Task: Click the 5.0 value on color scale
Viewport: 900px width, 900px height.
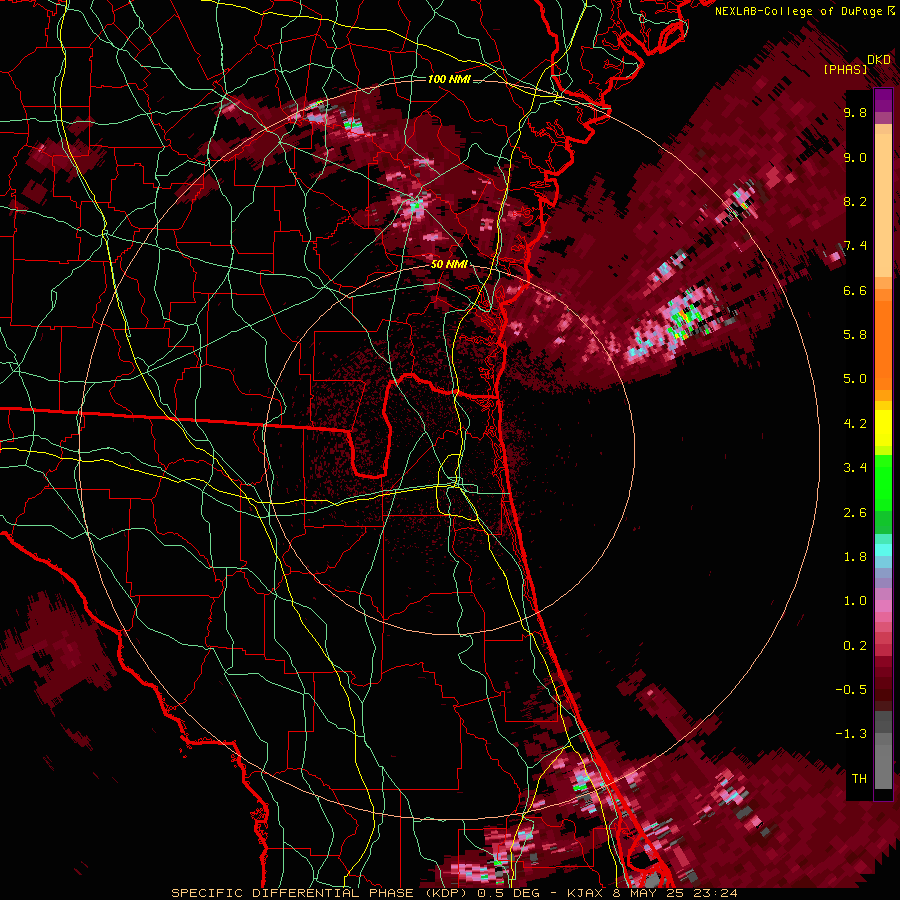Action: point(855,379)
